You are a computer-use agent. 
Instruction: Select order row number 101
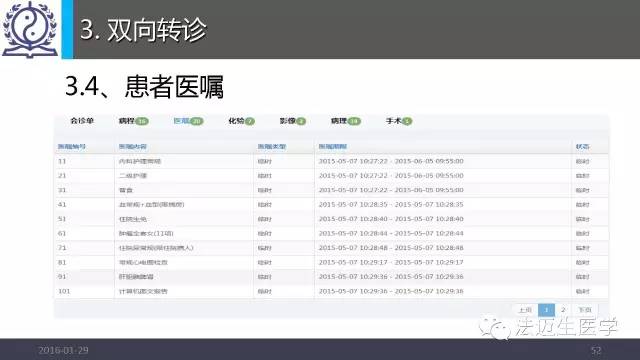(331, 291)
